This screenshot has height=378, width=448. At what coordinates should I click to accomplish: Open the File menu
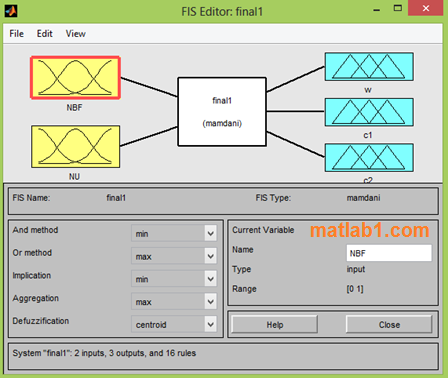tap(17, 34)
